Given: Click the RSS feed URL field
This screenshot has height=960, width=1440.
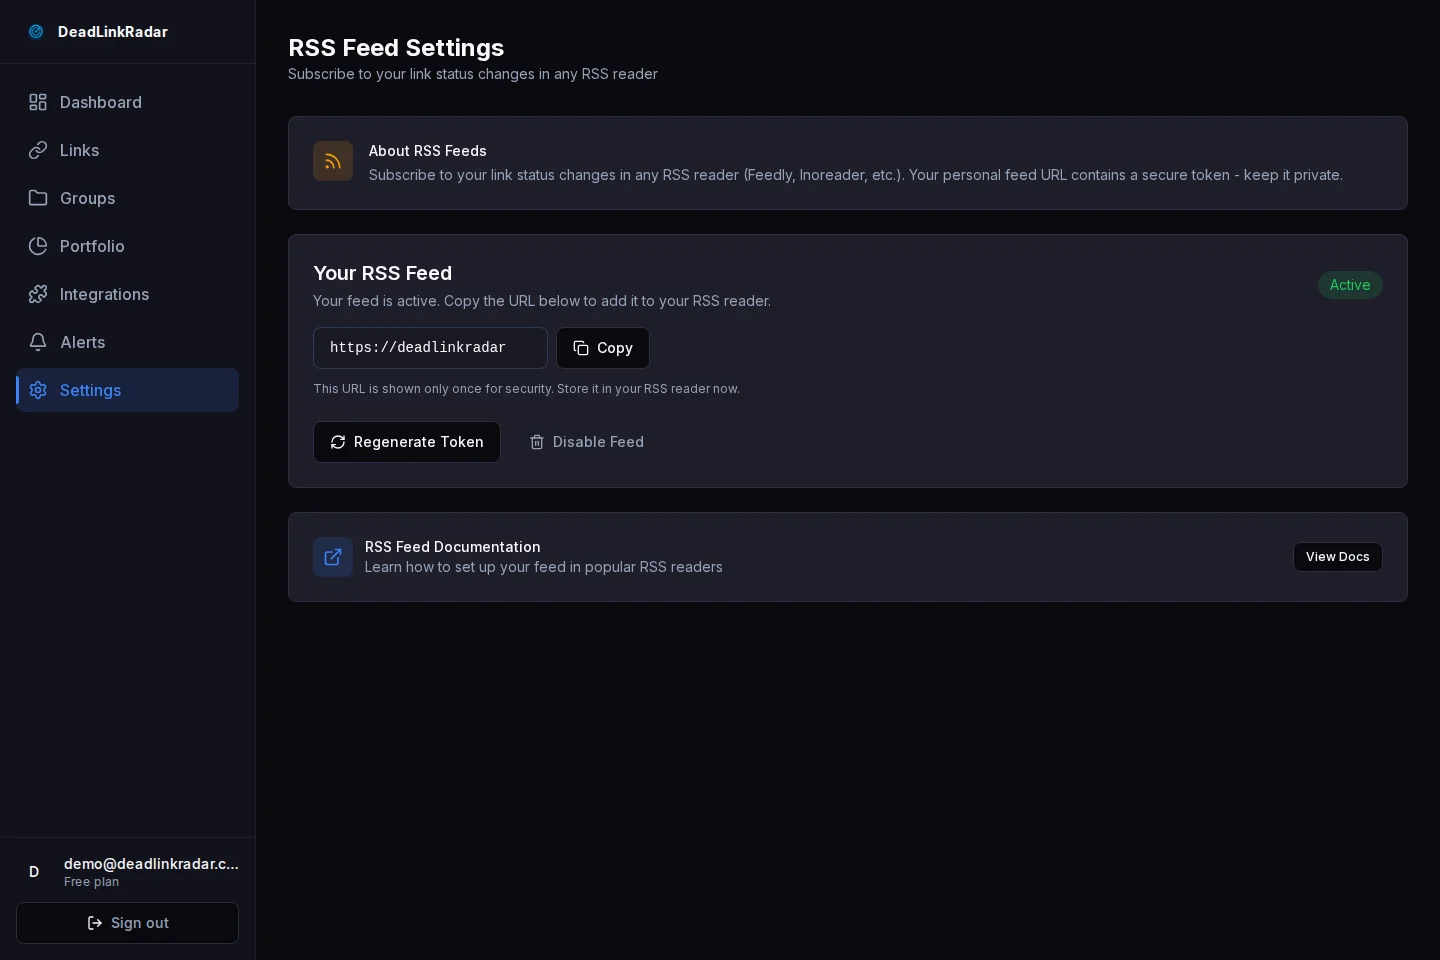Looking at the screenshot, I should pyautogui.click(x=430, y=348).
